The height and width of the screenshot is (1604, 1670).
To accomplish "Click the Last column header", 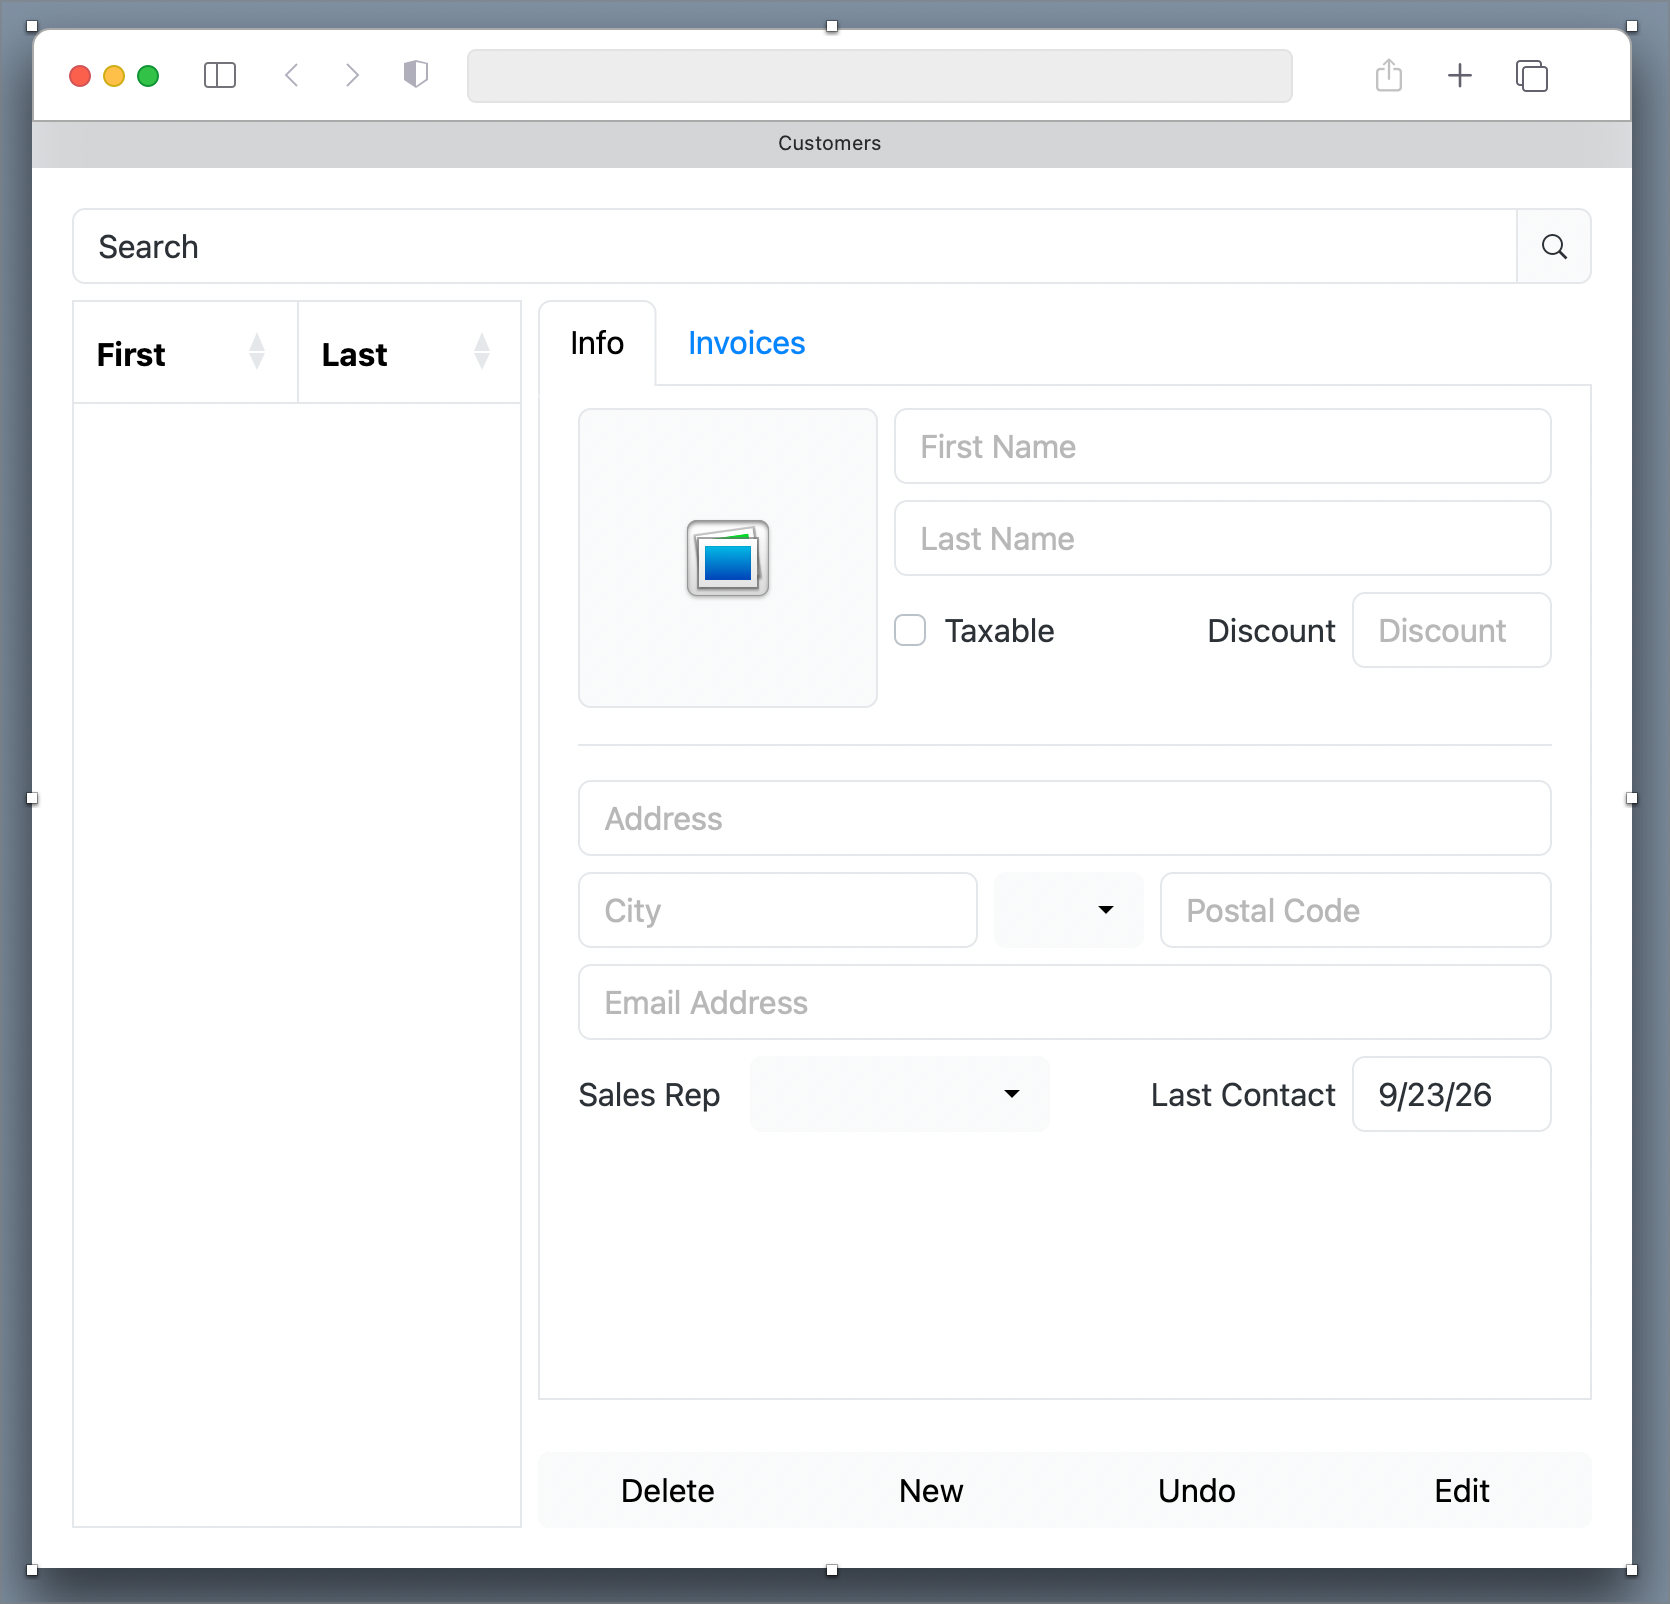I will tap(410, 353).
